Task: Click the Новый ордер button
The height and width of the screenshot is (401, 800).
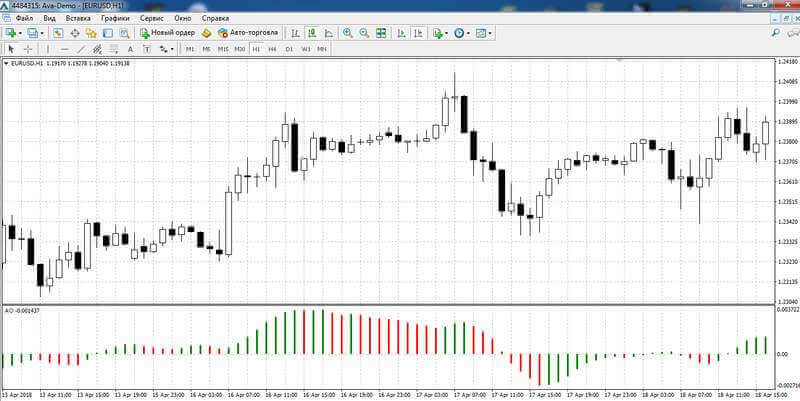Action: (x=167, y=33)
